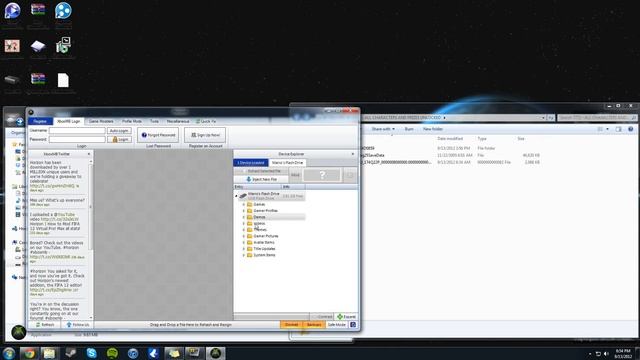Expand the Demos folder
The image size is (640, 360).
tap(244, 217)
